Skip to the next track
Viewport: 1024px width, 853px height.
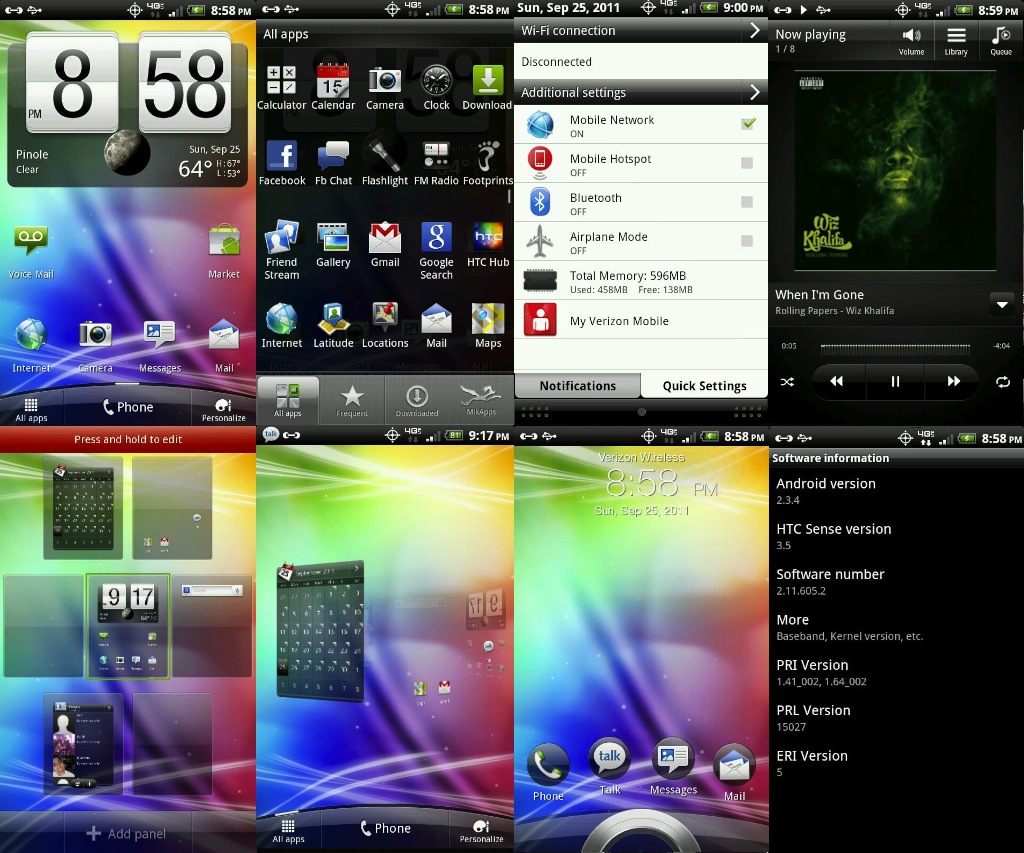(x=953, y=381)
